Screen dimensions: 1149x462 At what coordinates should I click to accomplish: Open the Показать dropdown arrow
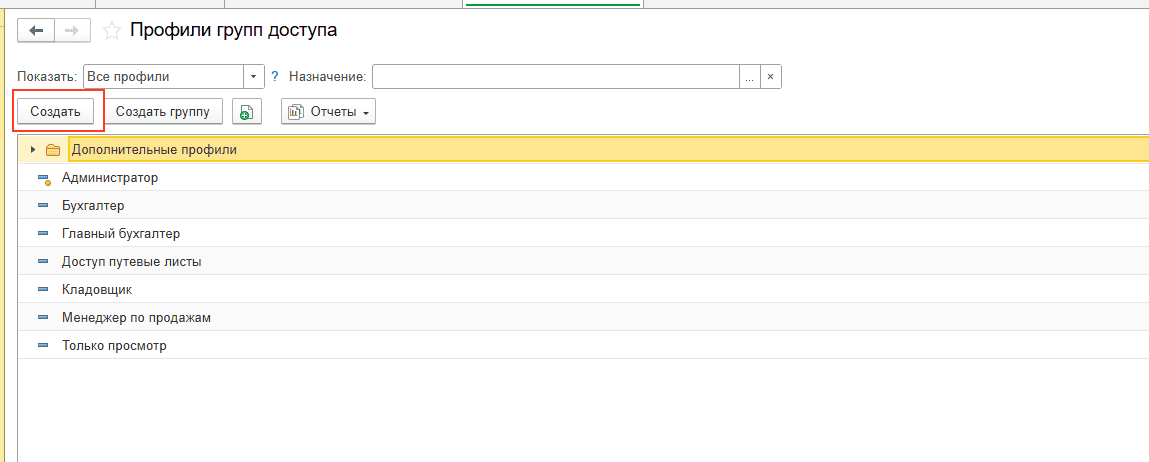(x=254, y=76)
